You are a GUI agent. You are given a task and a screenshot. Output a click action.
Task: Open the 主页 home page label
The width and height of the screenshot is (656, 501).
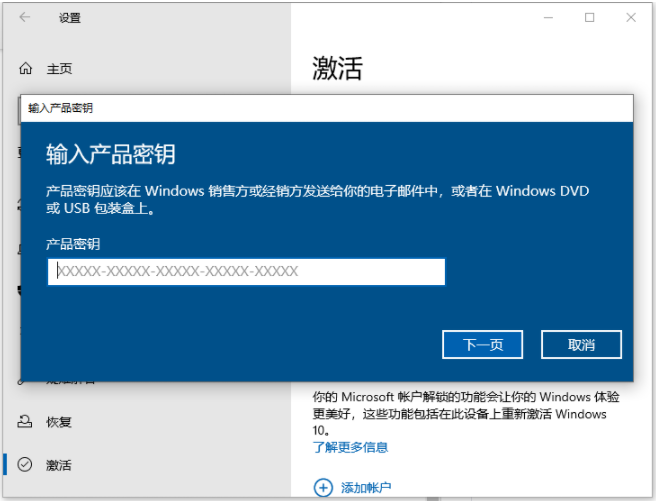click(59, 69)
